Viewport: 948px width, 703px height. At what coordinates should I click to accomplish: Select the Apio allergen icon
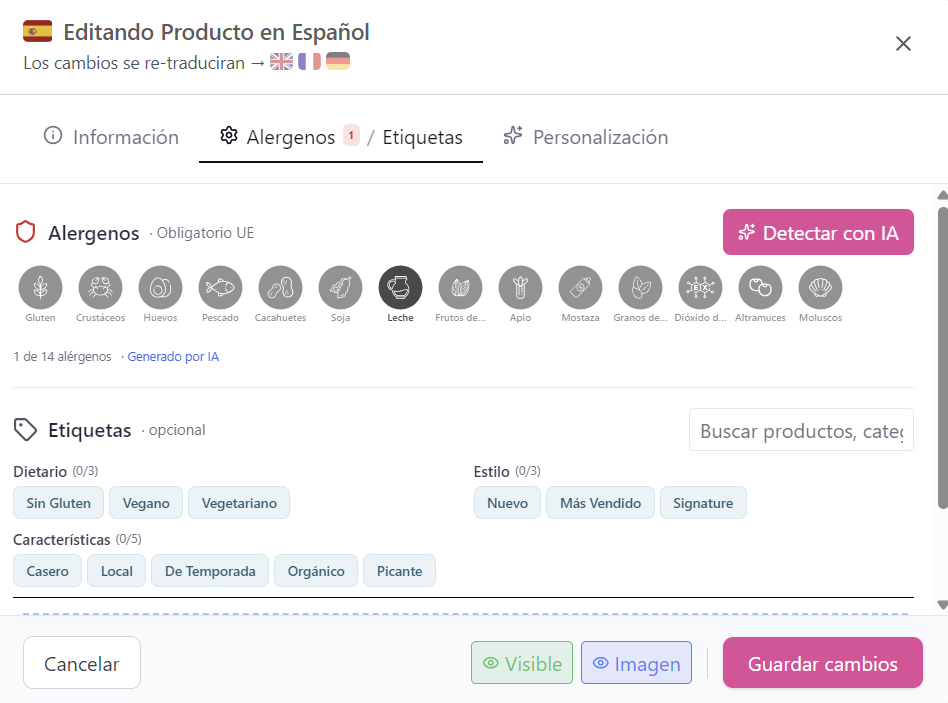point(520,287)
